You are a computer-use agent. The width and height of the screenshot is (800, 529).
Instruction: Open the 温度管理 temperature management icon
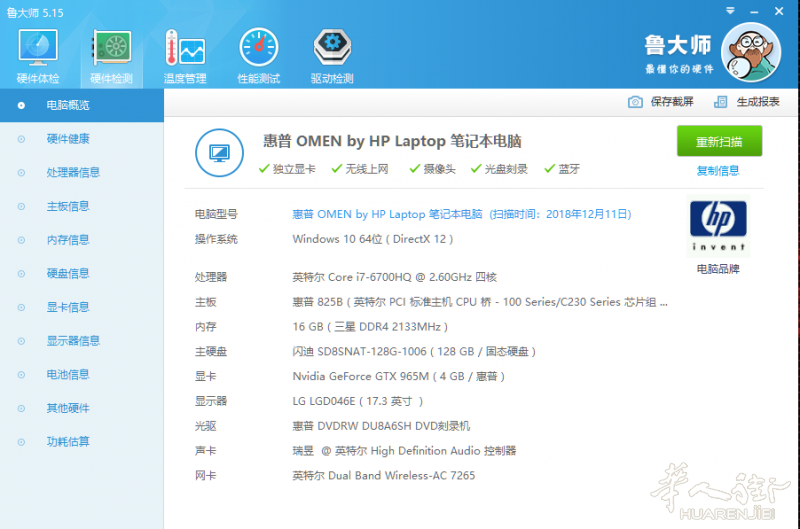(185, 56)
